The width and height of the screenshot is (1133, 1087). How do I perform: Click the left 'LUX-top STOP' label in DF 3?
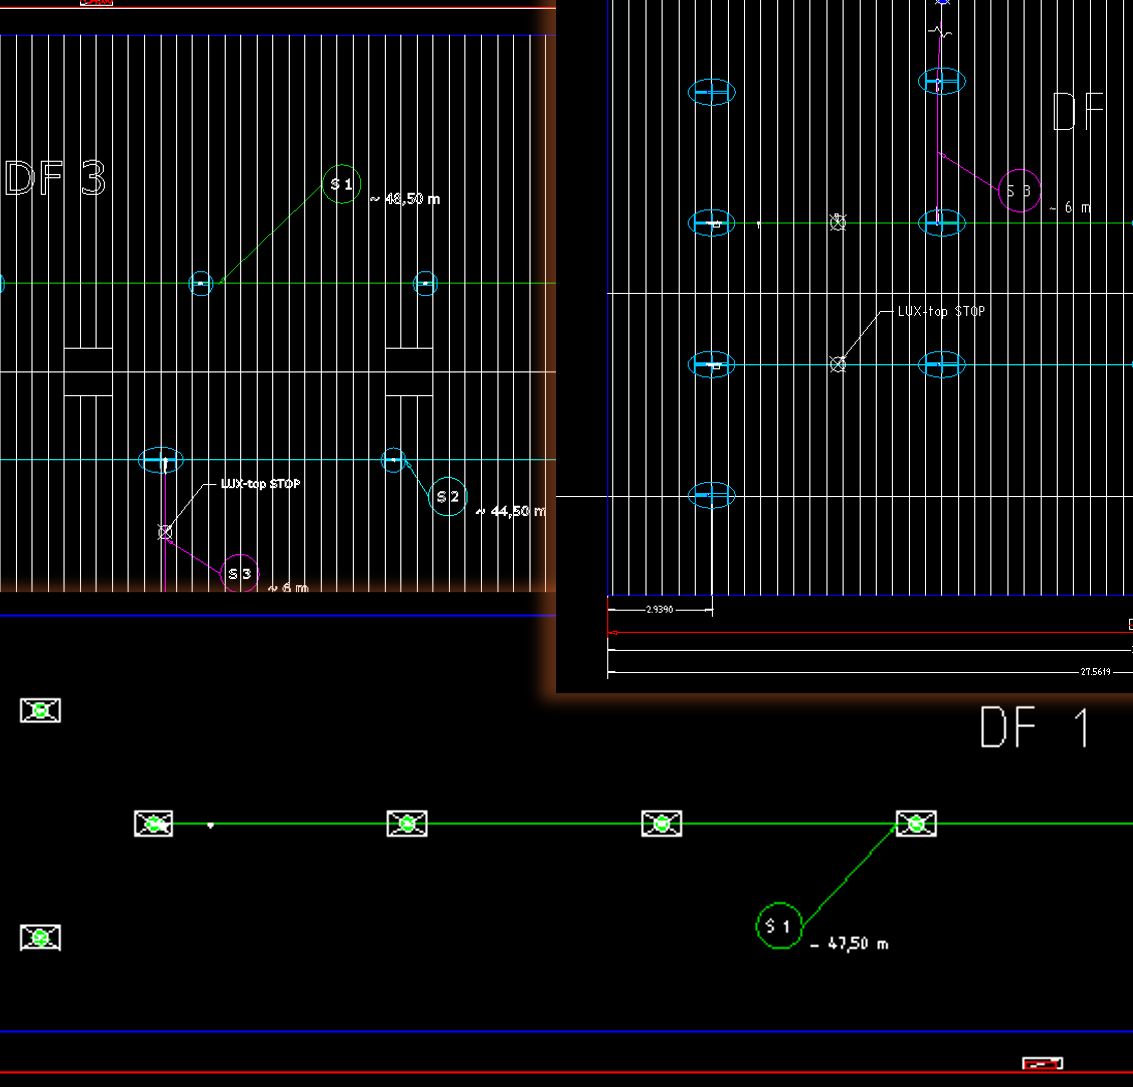[x=260, y=484]
